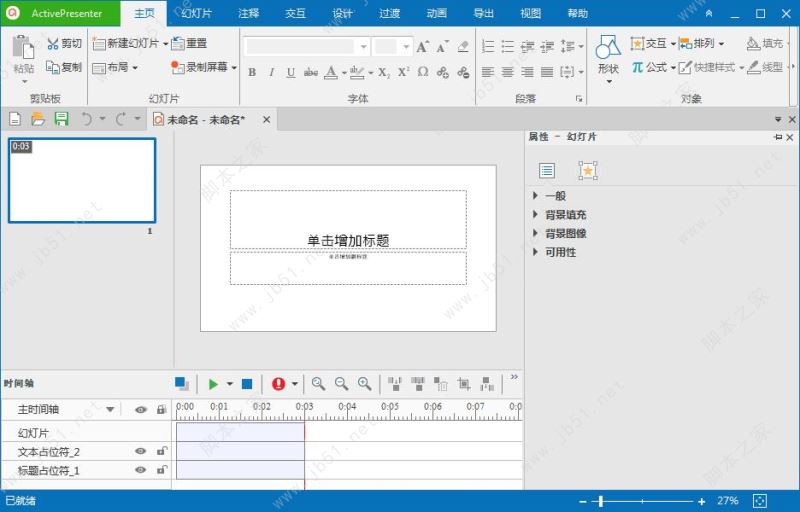Click the zoom slider handle in status bar

[601, 501]
